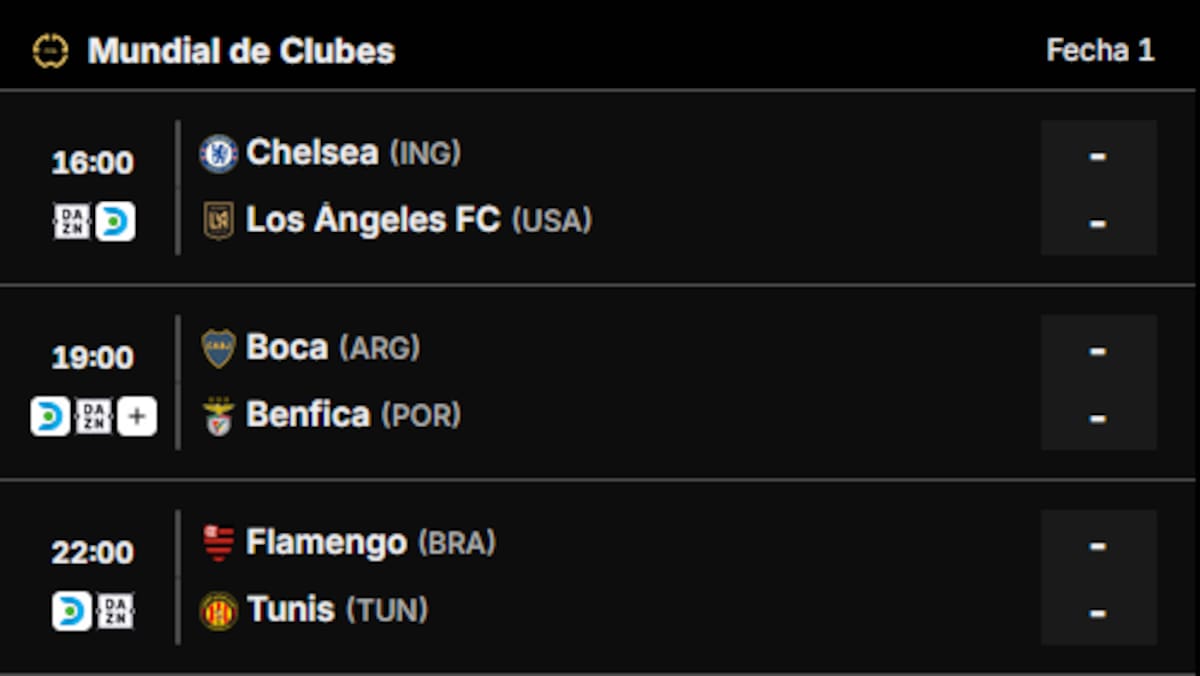
Task: Open the Benfica team name
Action: [x=308, y=415]
